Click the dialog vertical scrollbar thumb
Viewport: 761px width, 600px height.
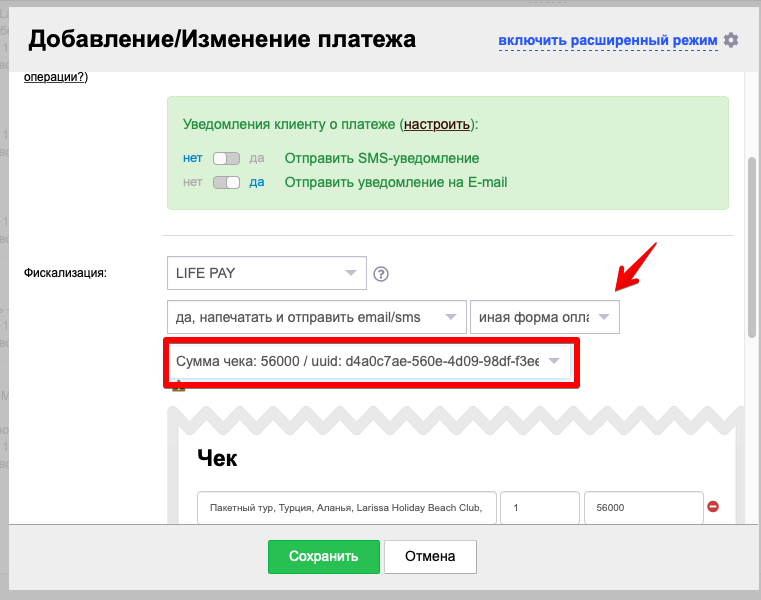[x=752, y=247]
